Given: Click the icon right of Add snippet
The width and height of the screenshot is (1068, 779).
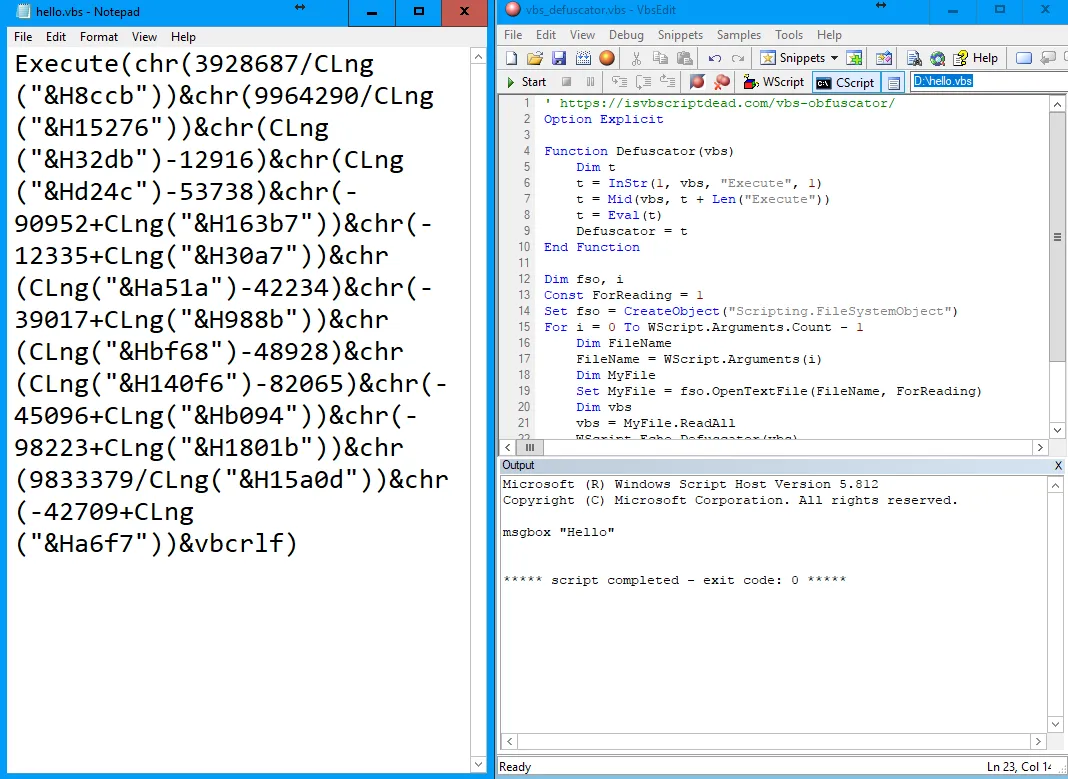Looking at the screenshot, I should pyautogui.click(x=884, y=58).
